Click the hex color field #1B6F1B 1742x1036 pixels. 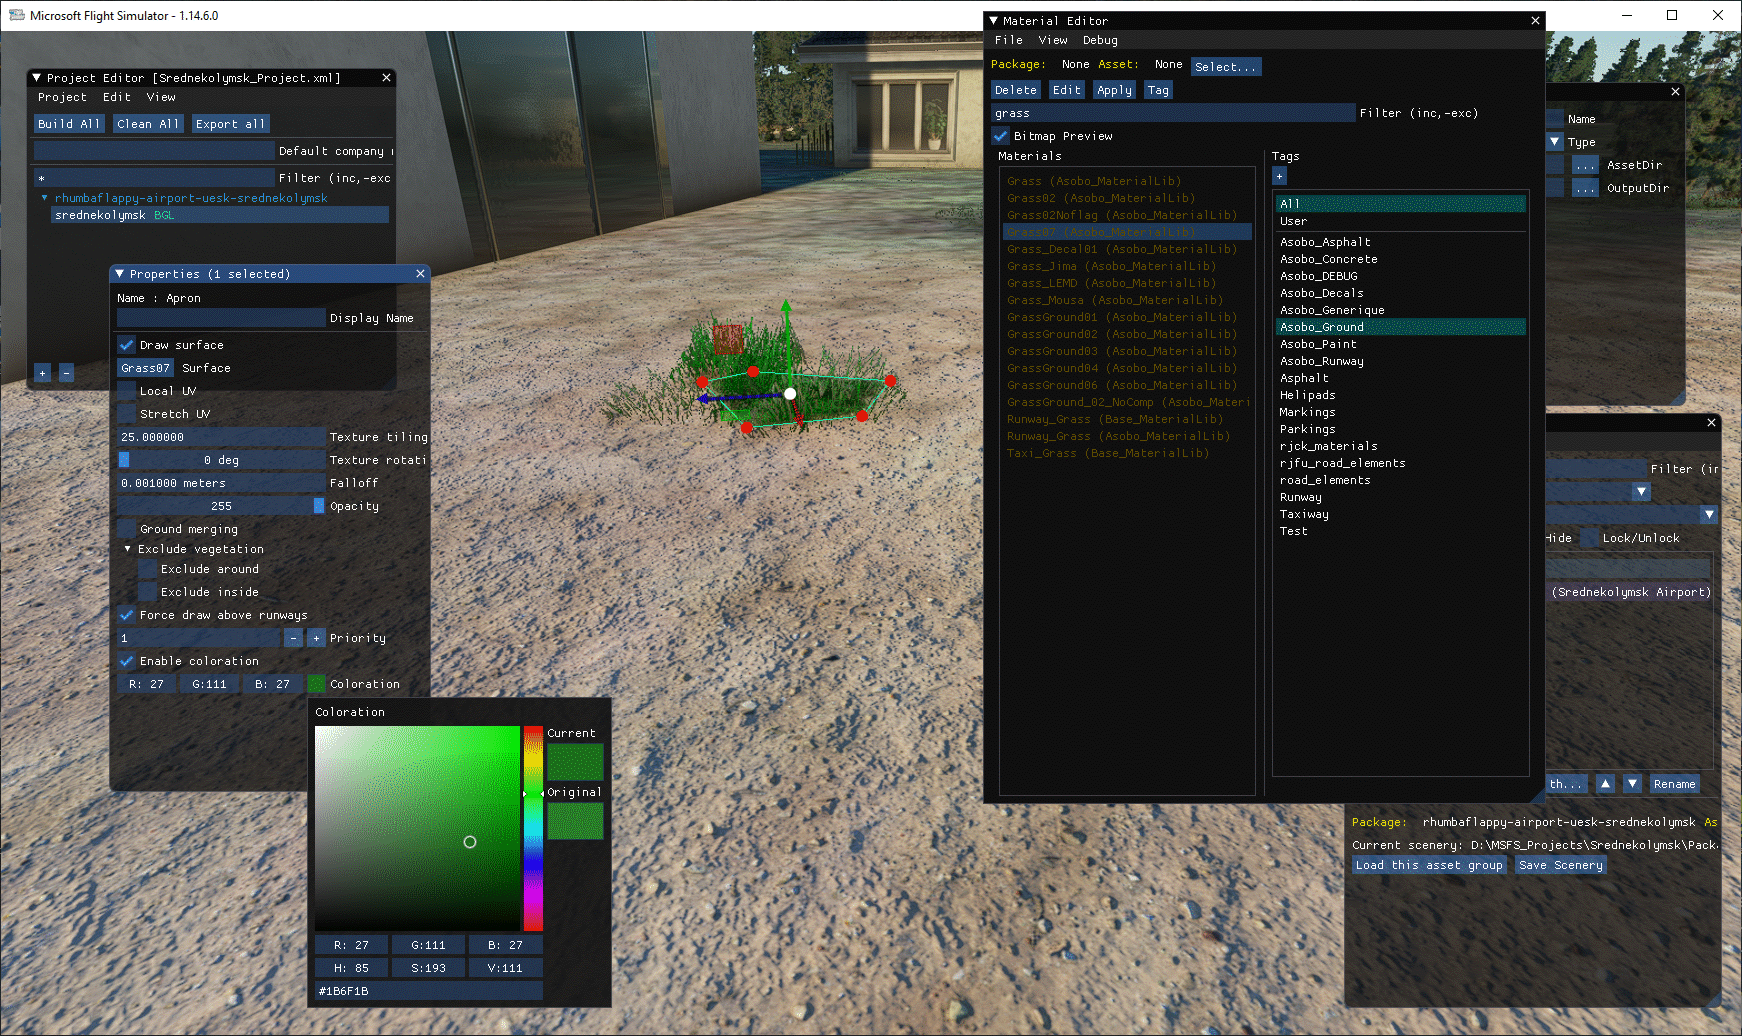(429, 991)
